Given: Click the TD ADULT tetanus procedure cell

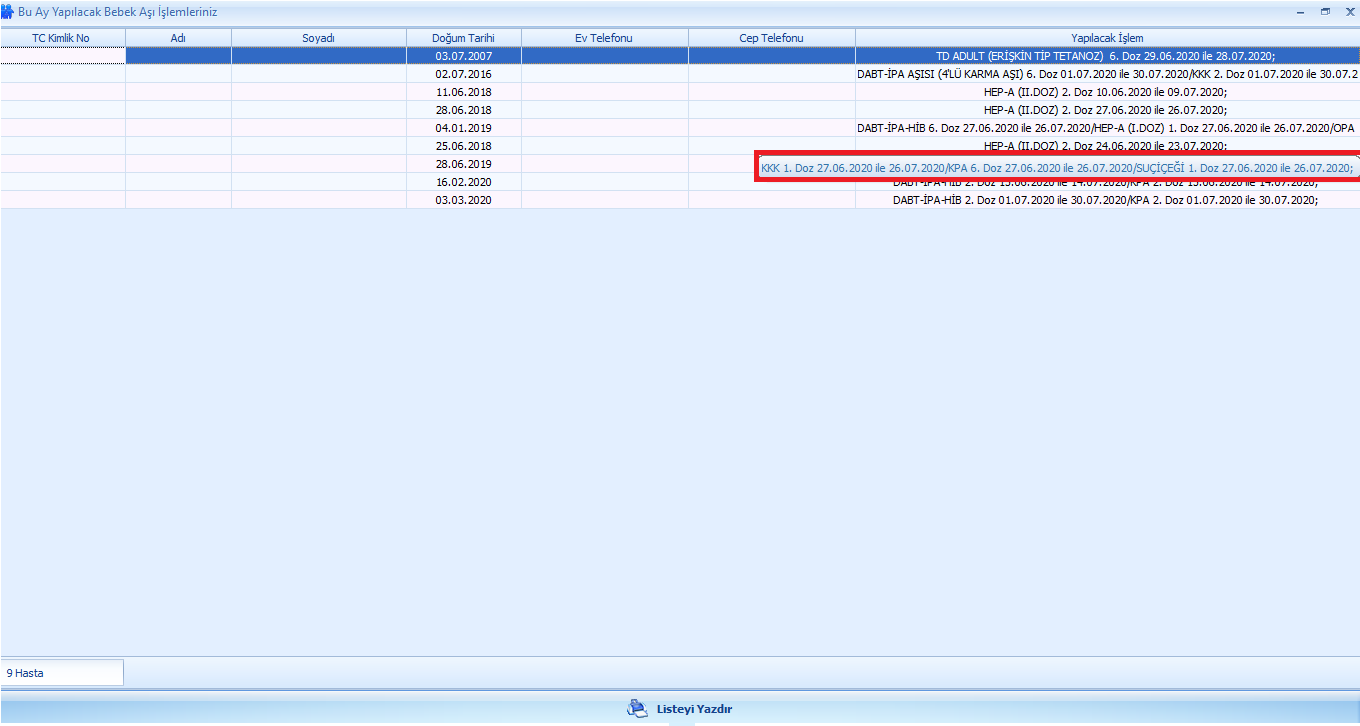Looking at the screenshot, I should [x=1105, y=56].
